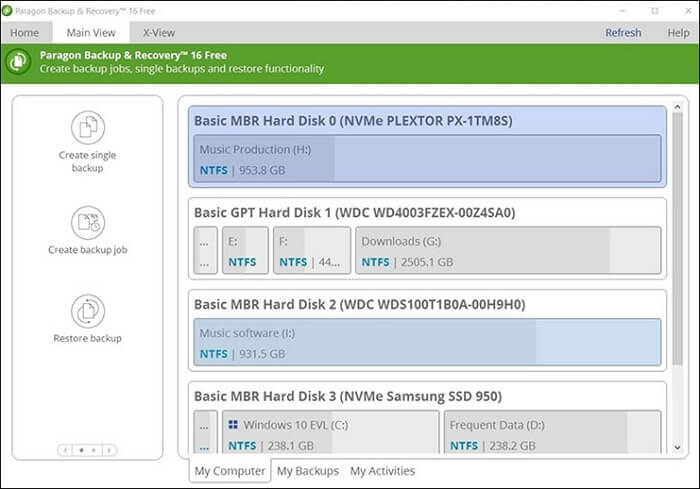The width and height of the screenshot is (700, 489).
Task: Click the scroll down arrow of the disk list
Action: point(677,448)
